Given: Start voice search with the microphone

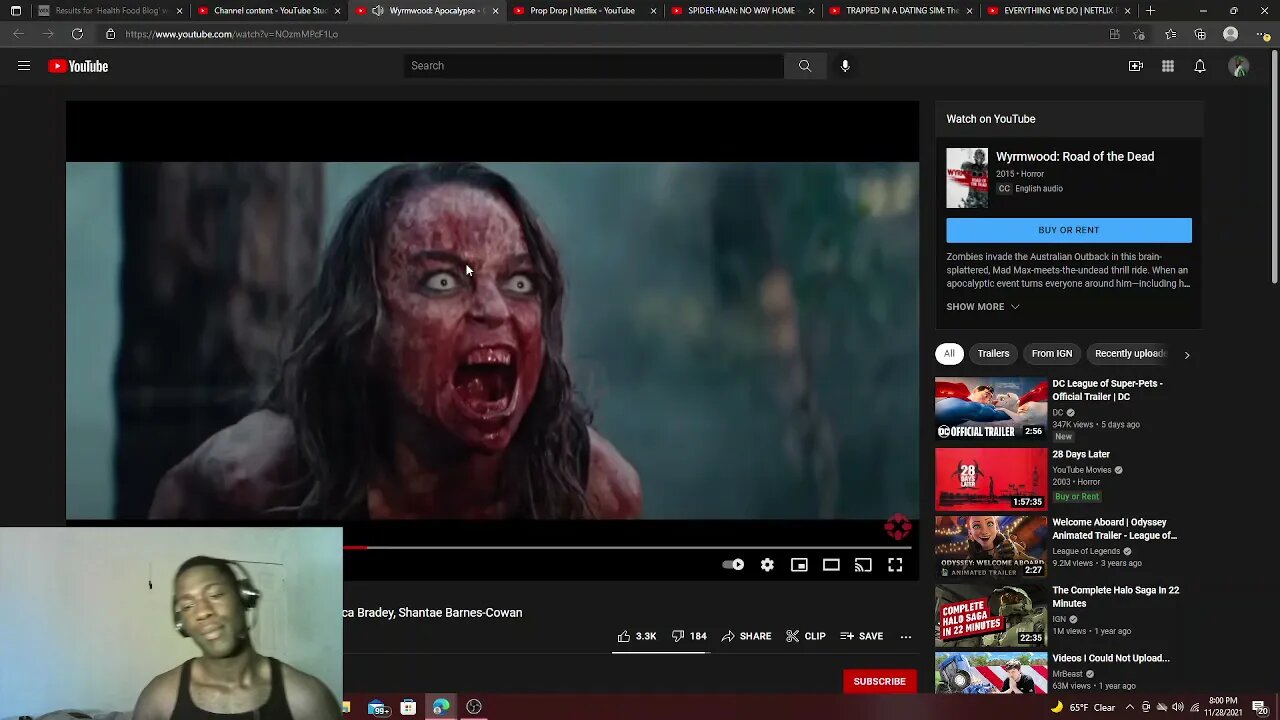Looking at the screenshot, I should tap(845, 66).
